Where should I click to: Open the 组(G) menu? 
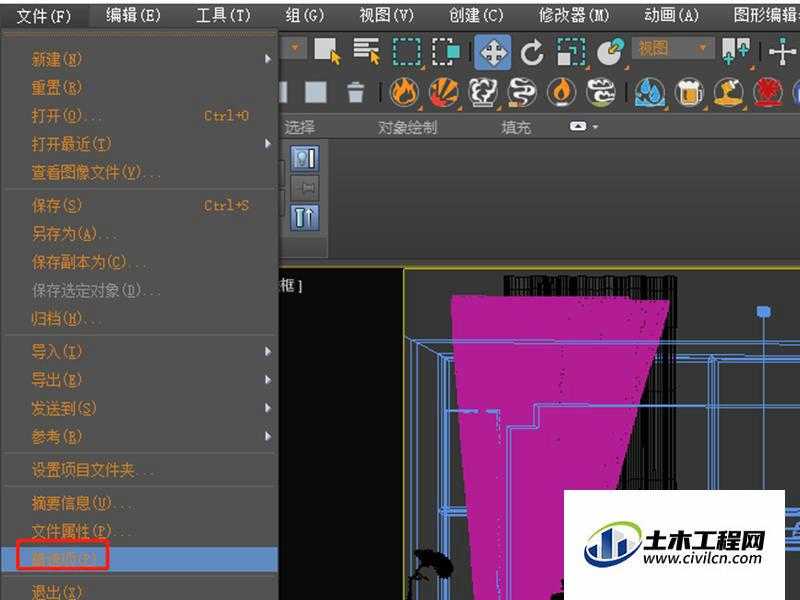click(305, 15)
